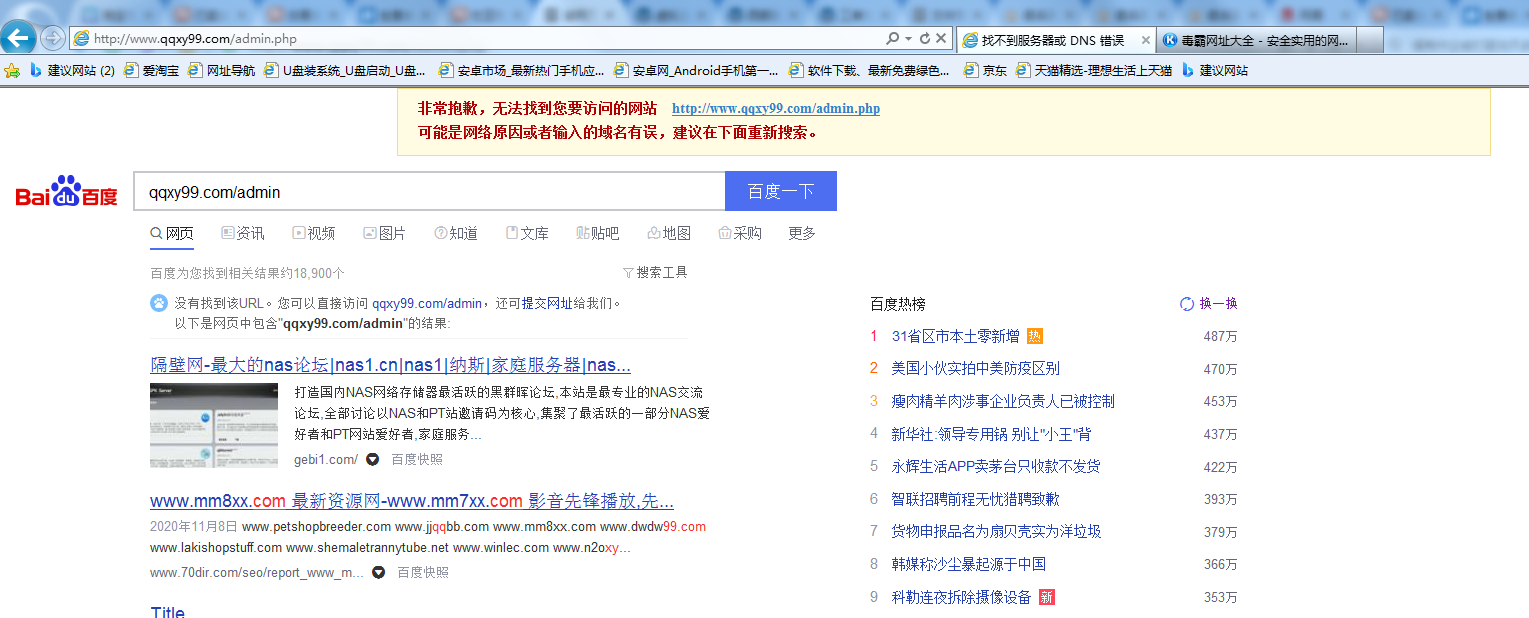The image size is (1529, 618).
Task: Open the 隔壁网 nas论坛 result link
Action: 390,364
